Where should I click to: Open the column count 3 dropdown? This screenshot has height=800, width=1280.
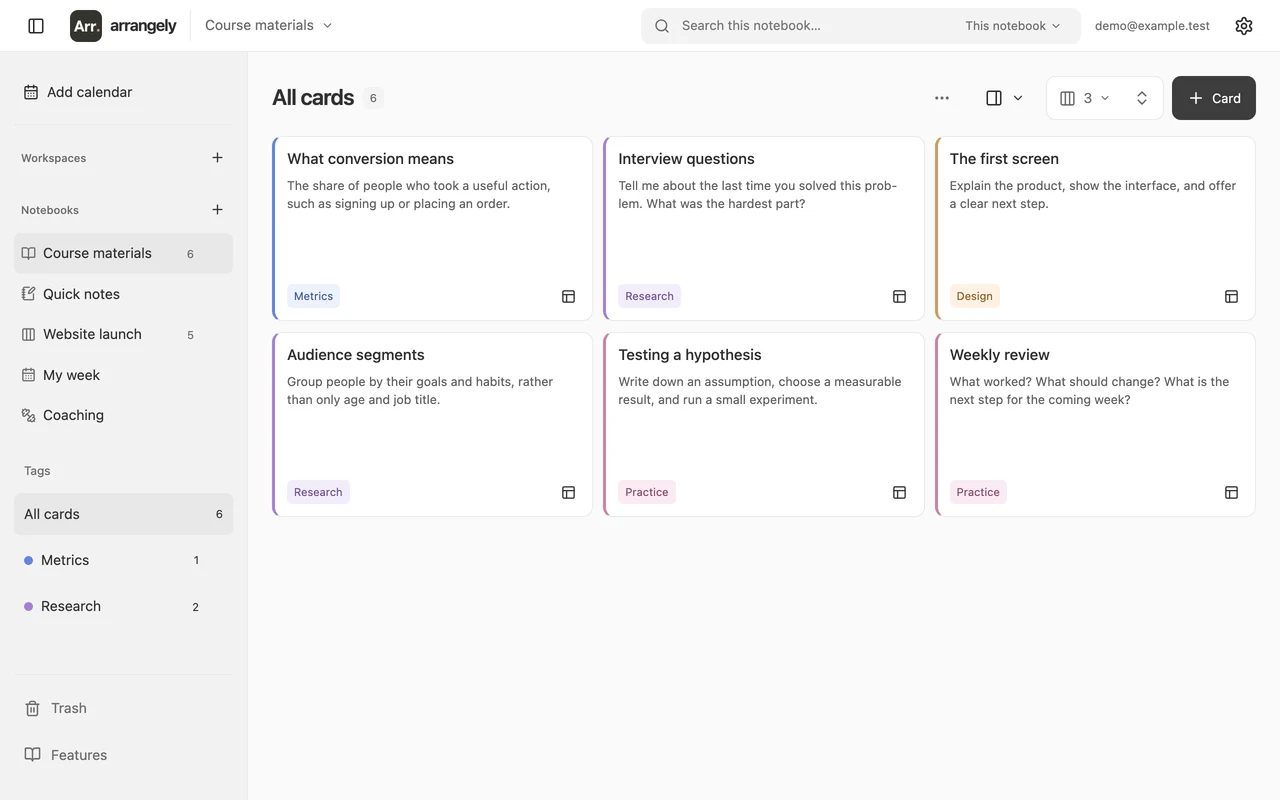(1085, 98)
